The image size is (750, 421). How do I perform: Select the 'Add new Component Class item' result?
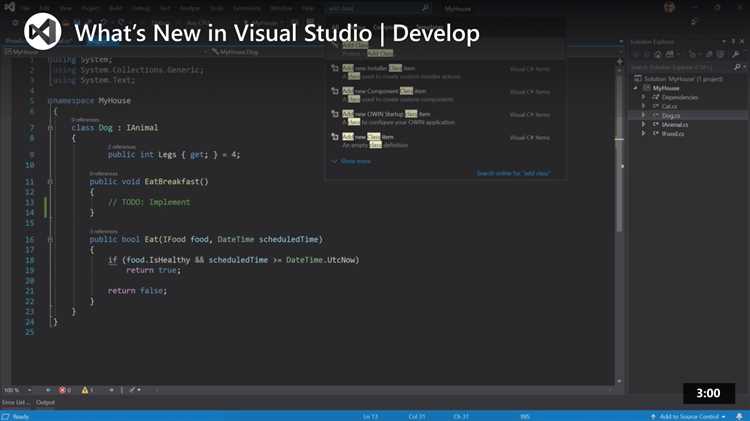(446, 95)
